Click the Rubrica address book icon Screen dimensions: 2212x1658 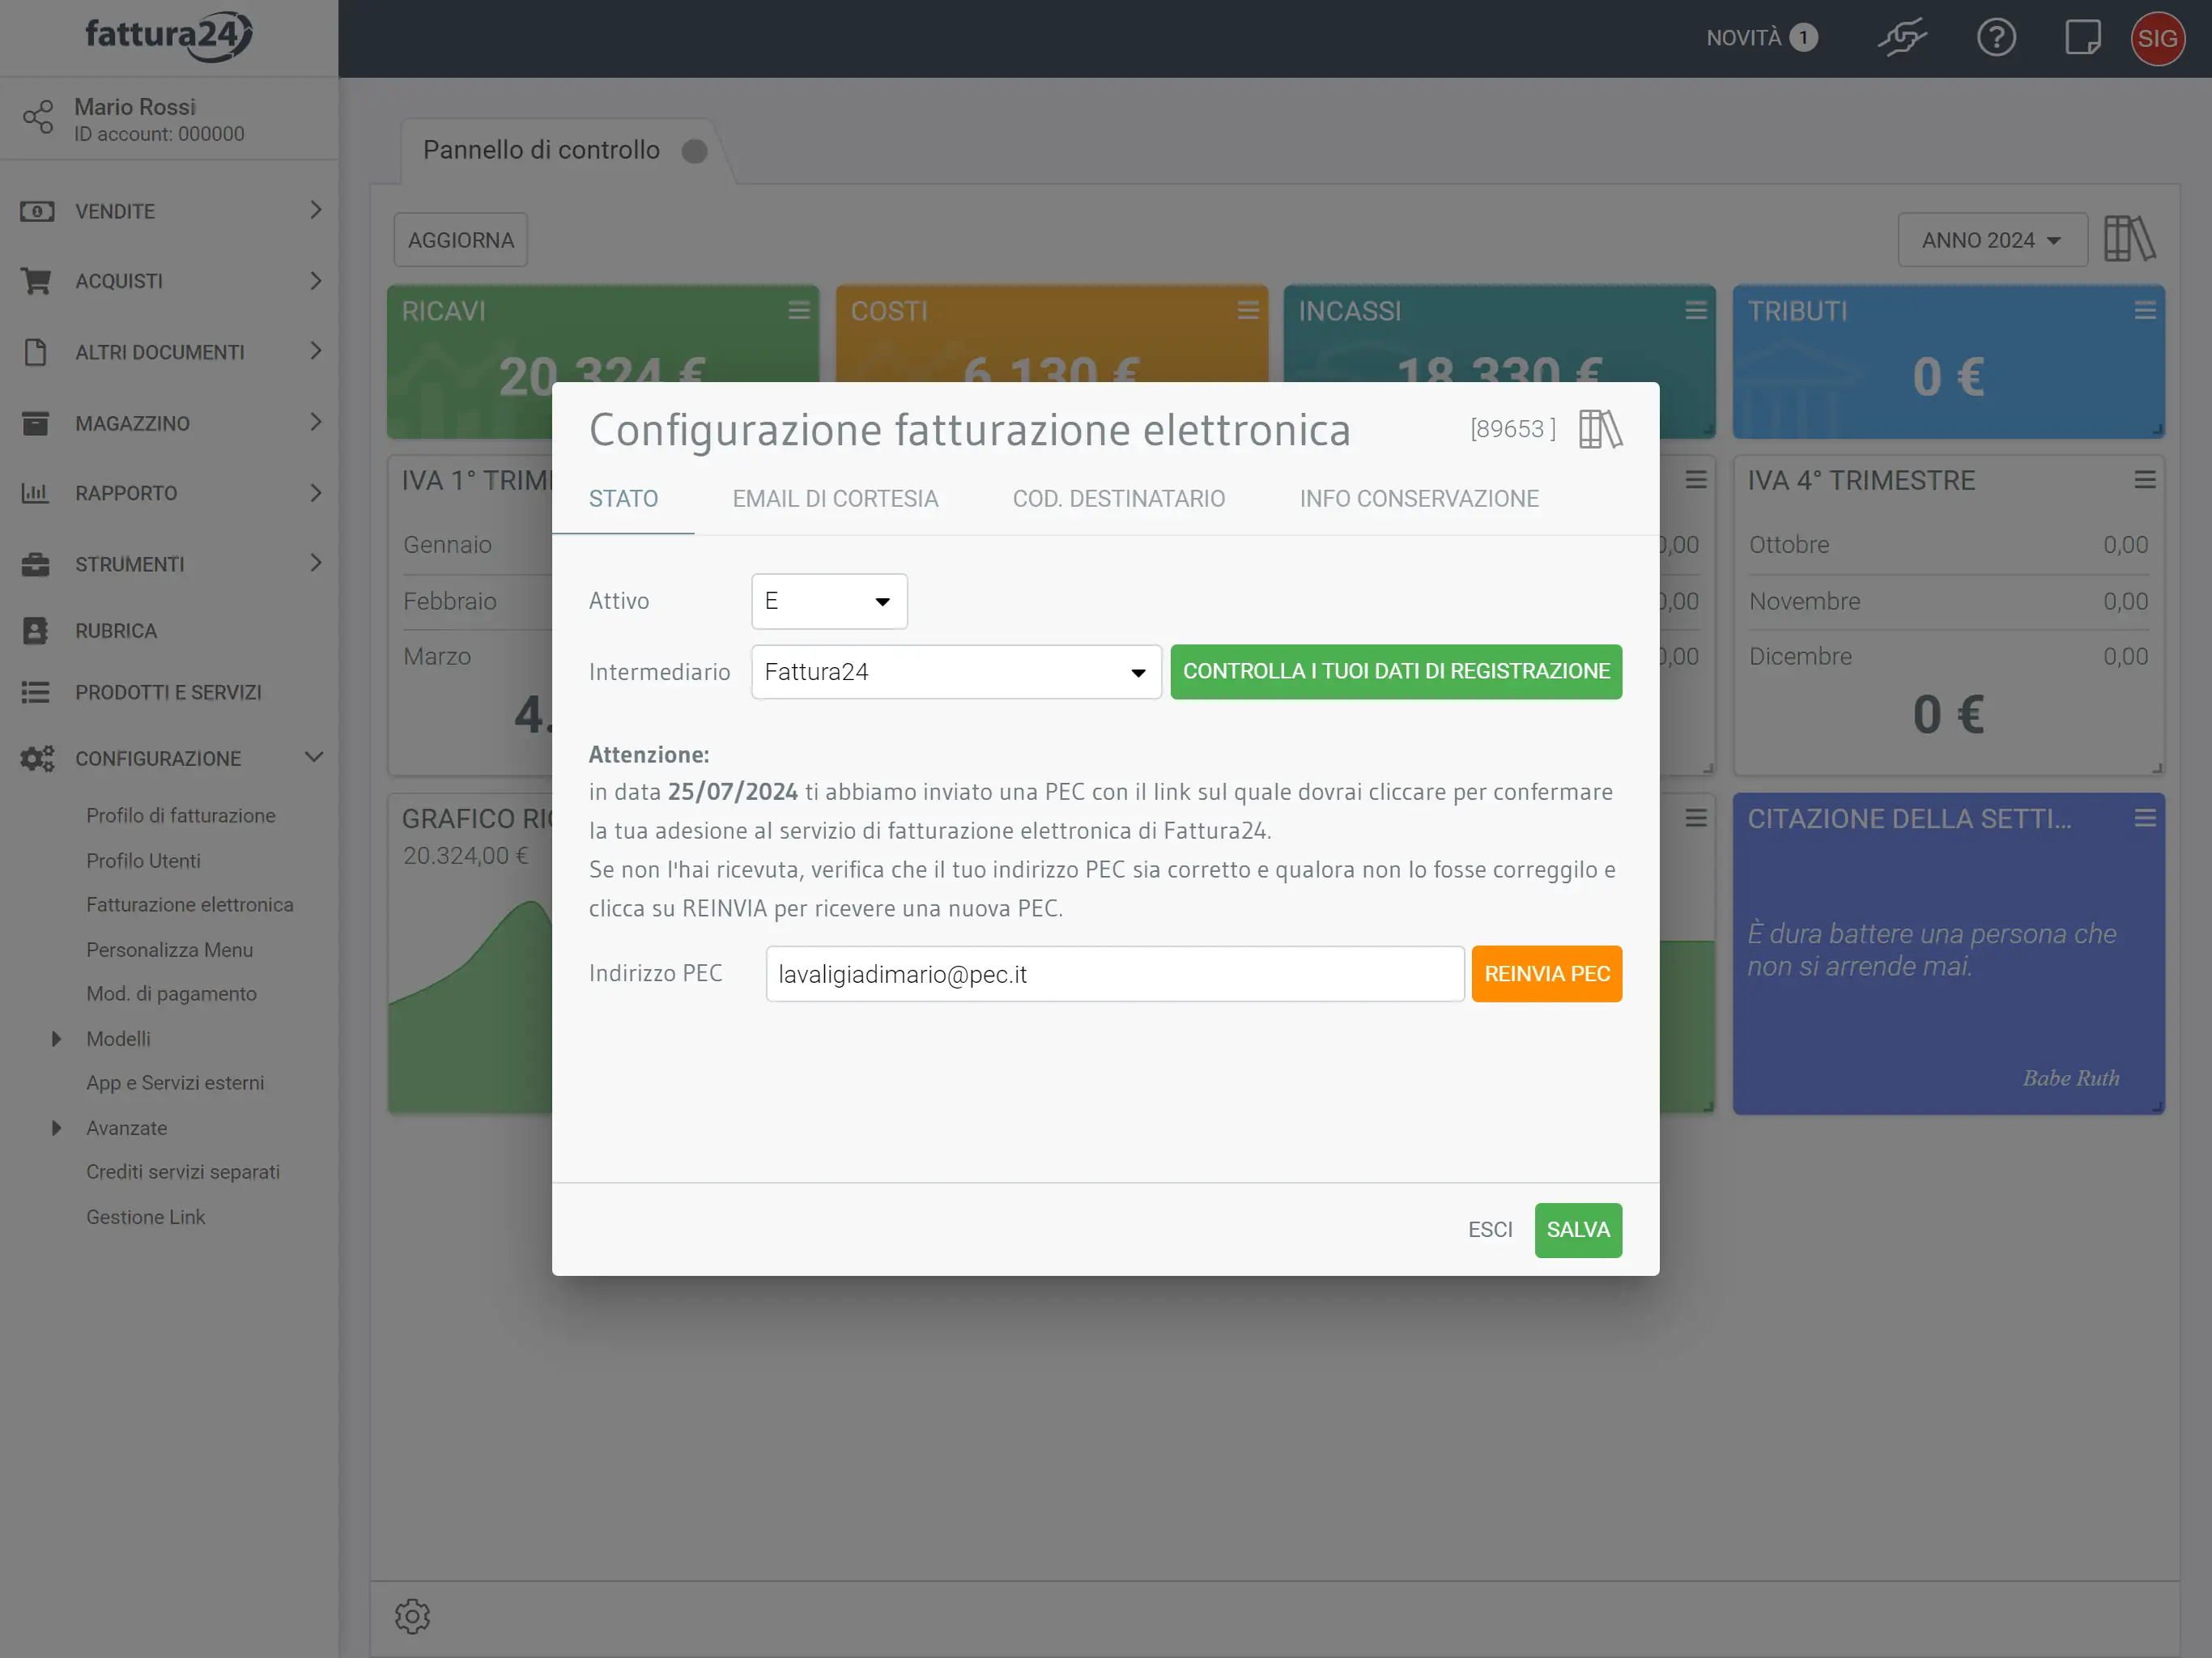point(35,630)
